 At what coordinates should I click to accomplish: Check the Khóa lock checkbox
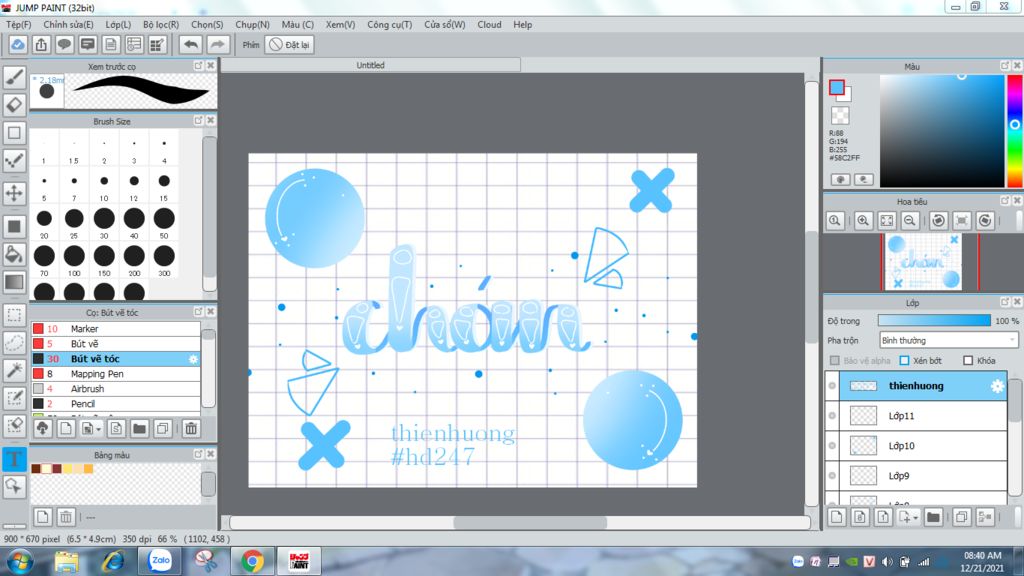click(x=968, y=360)
